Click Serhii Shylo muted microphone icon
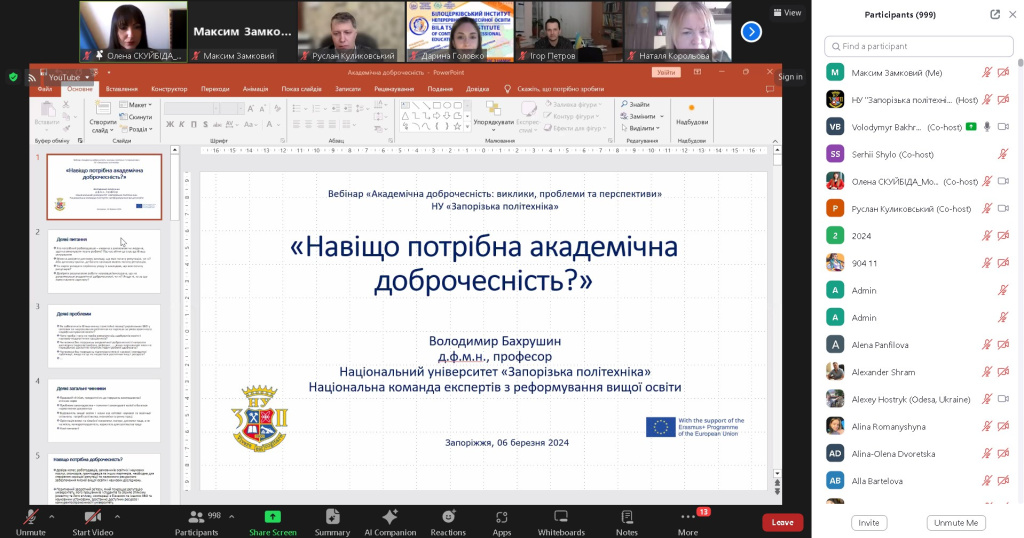The image size is (1024, 538). (x=1002, y=155)
